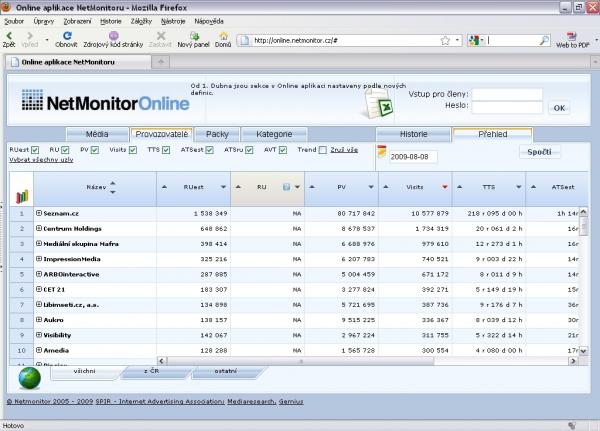Go home with the Domů icon

pos(223,36)
